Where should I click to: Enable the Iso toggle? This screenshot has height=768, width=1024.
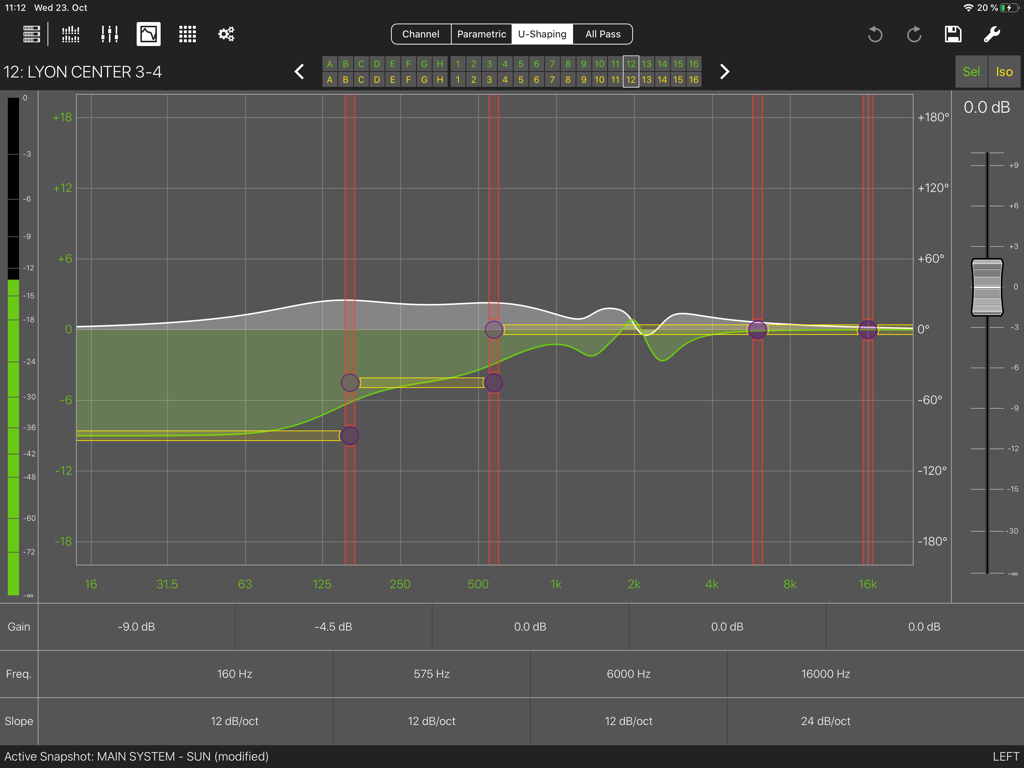pos(1004,71)
